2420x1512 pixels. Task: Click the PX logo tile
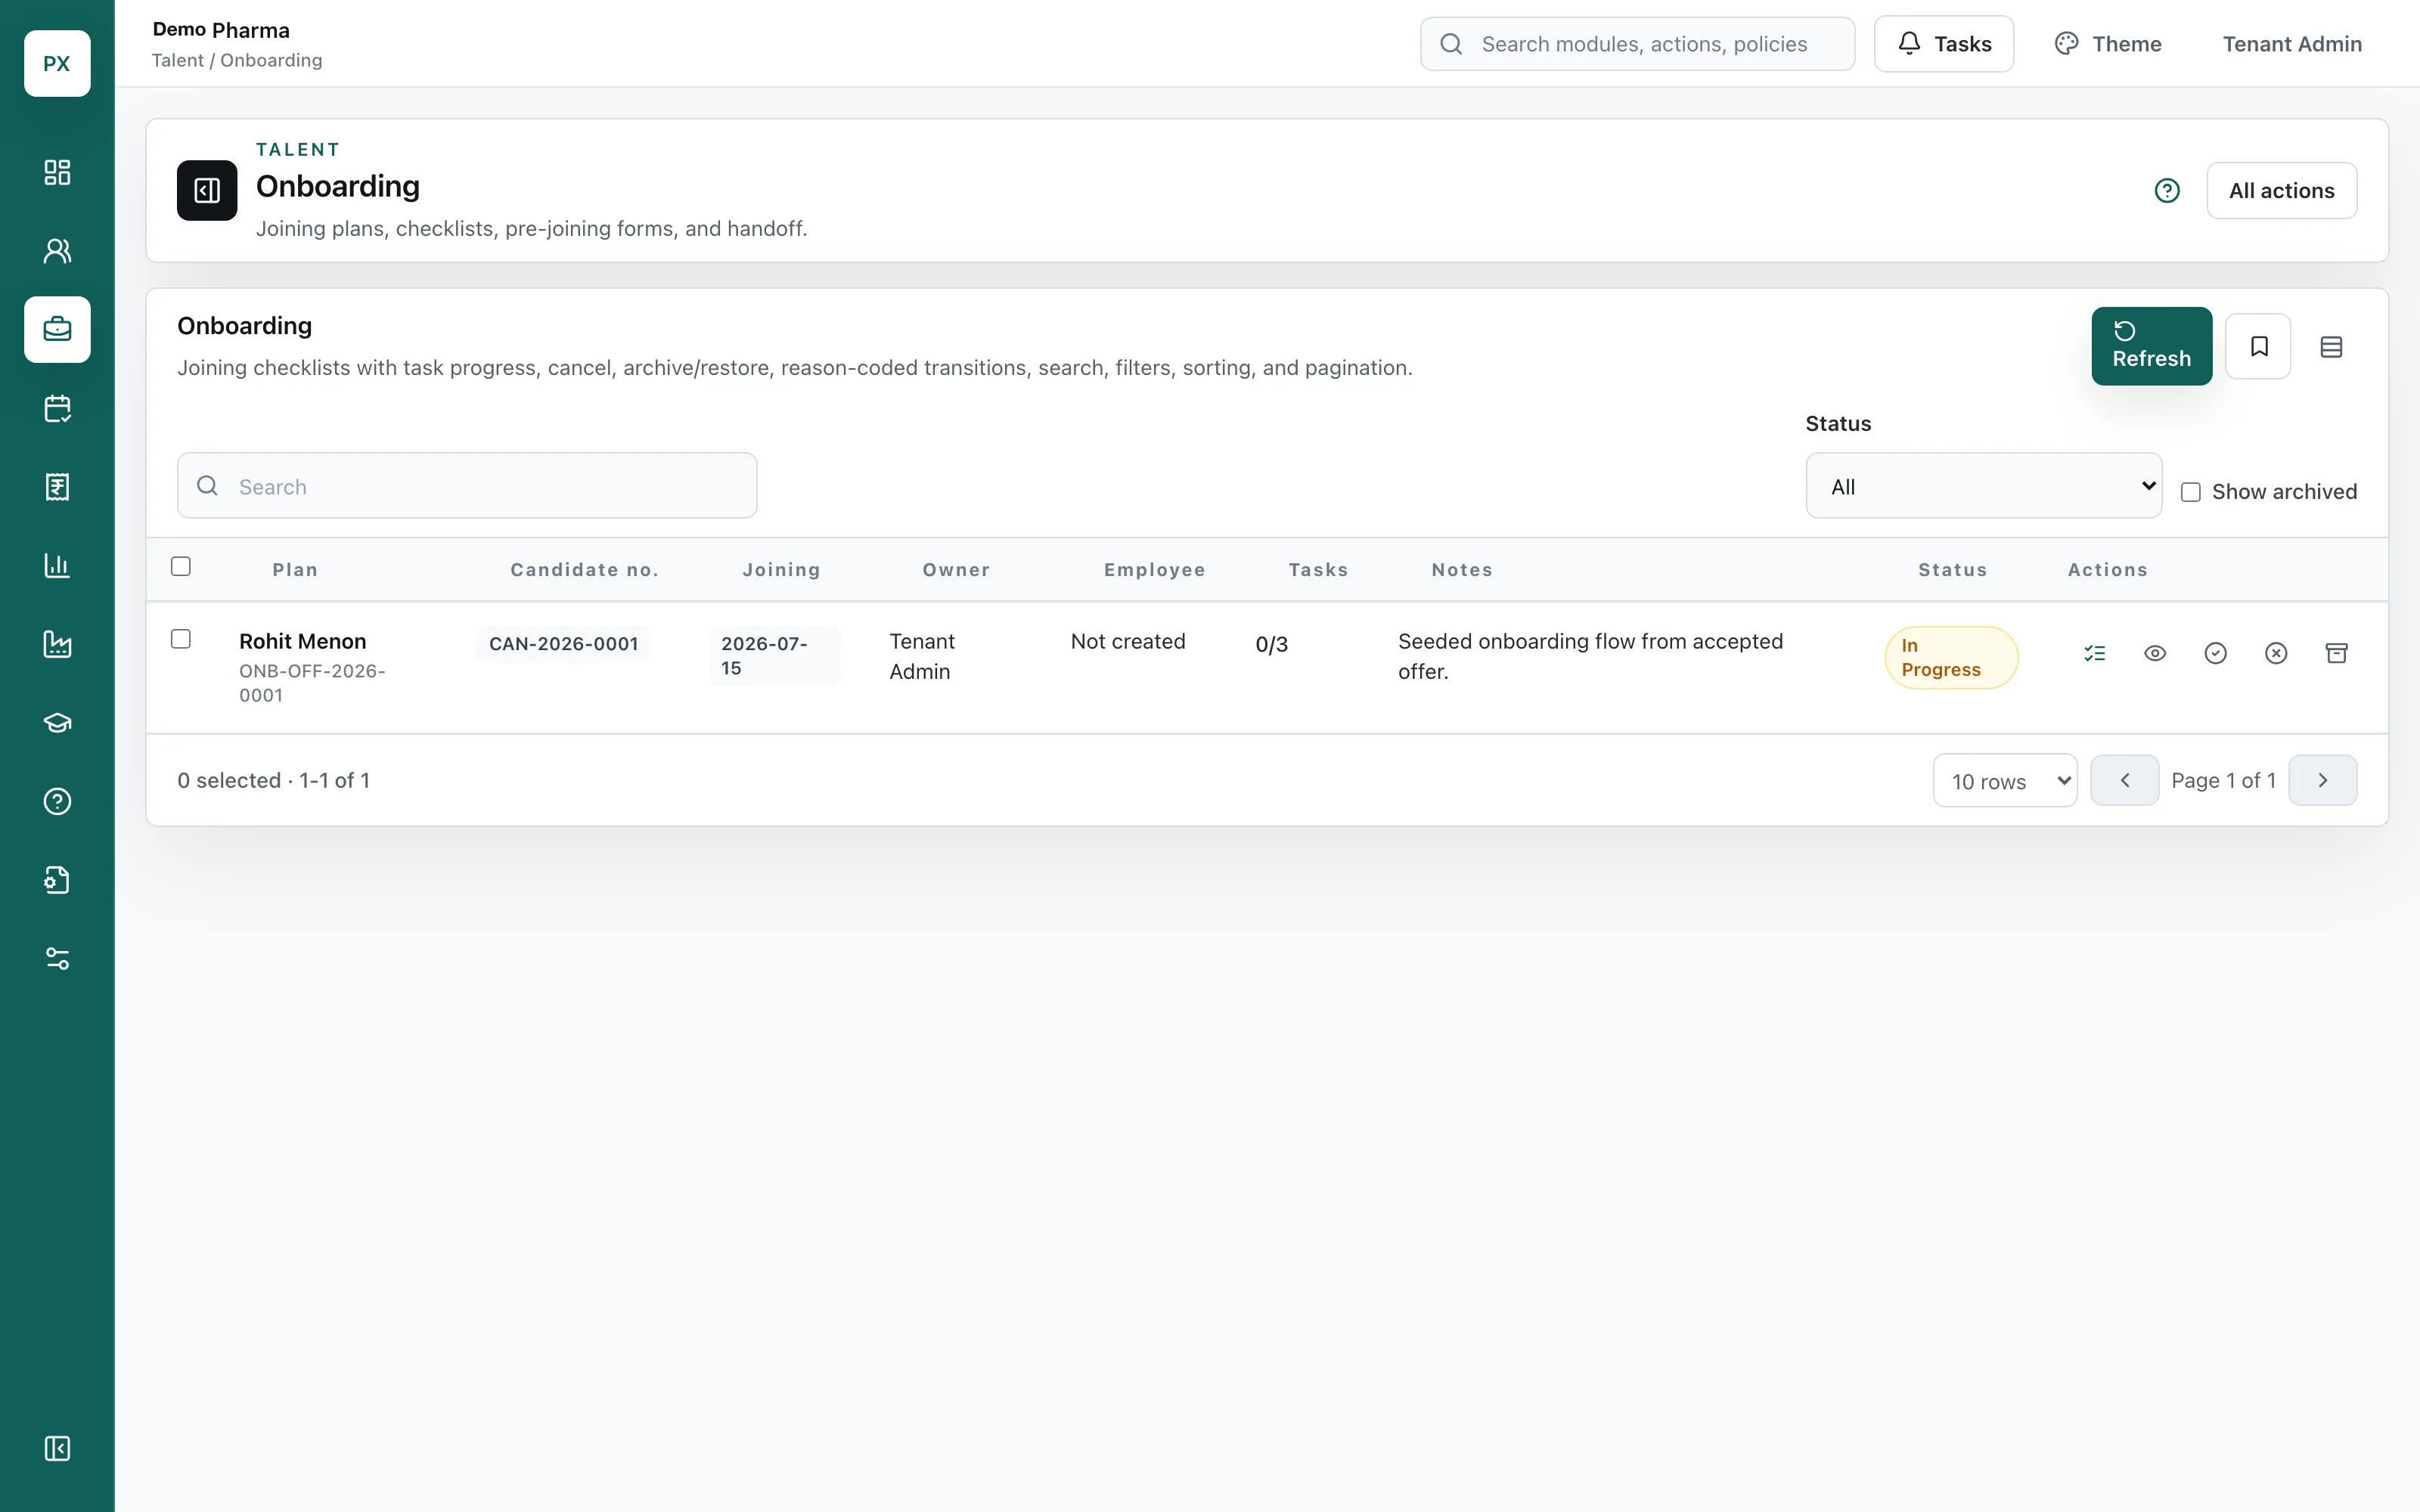pos(57,63)
